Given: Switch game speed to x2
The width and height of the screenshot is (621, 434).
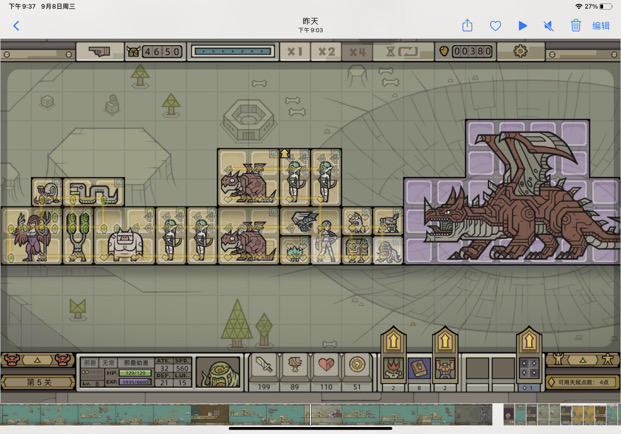Looking at the screenshot, I should click(326, 51).
